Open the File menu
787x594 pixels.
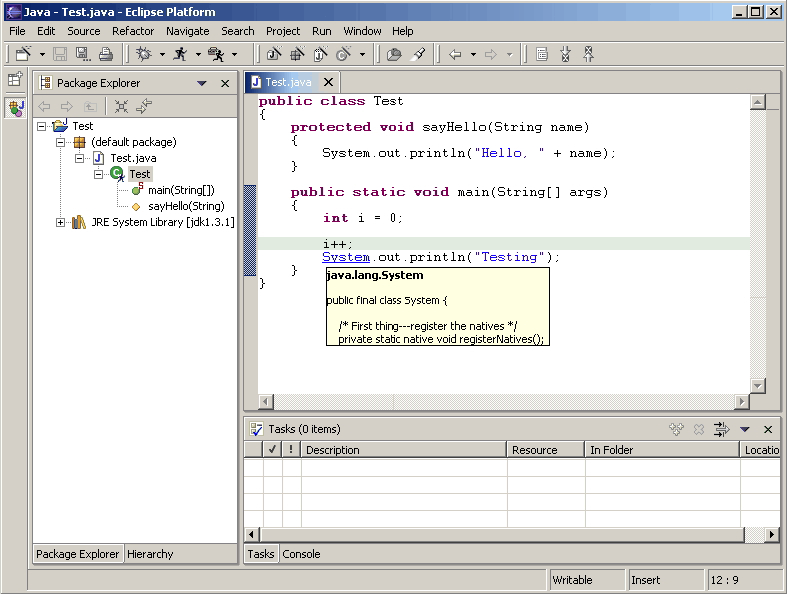[17, 31]
